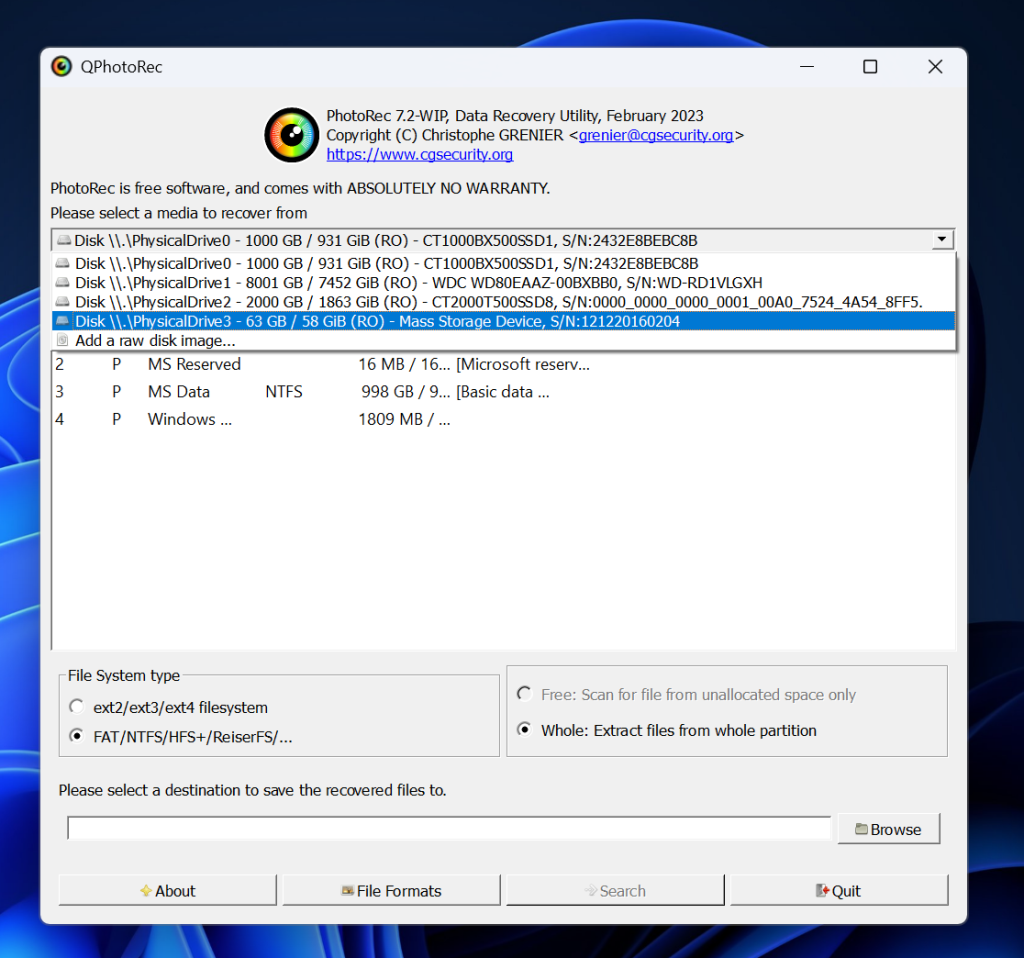The width and height of the screenshot is (1024, 958).
Task: Click the folder icon on Browse button
Action: (x=861, y=829)
